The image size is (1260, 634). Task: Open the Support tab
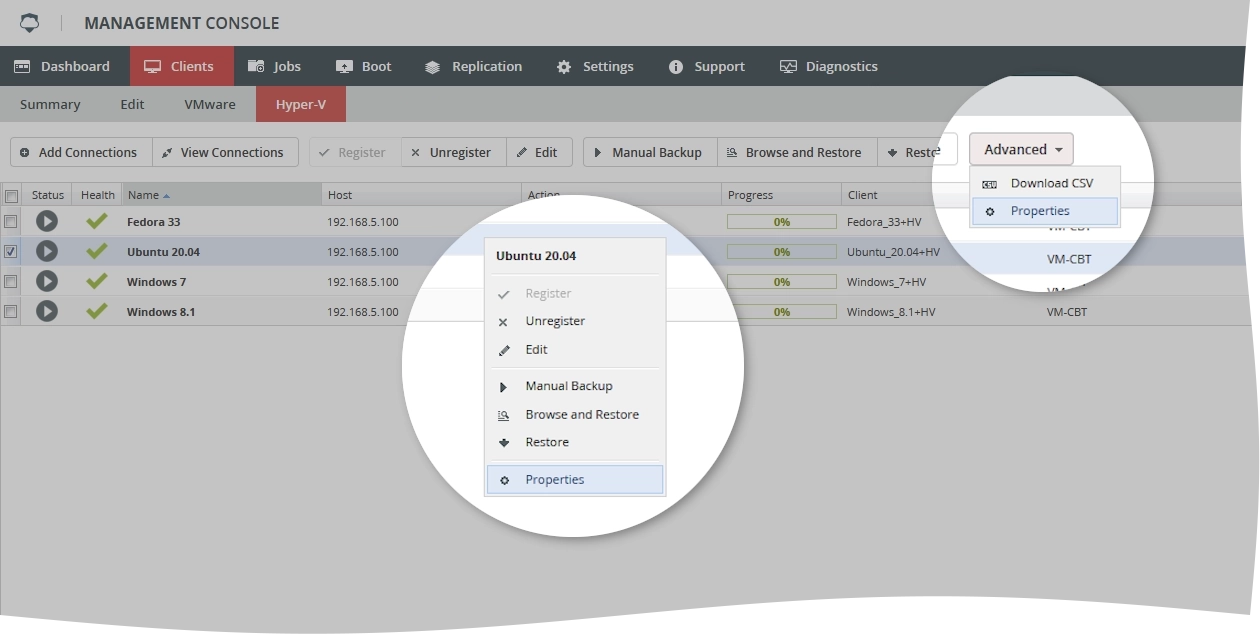coord(706,66)
